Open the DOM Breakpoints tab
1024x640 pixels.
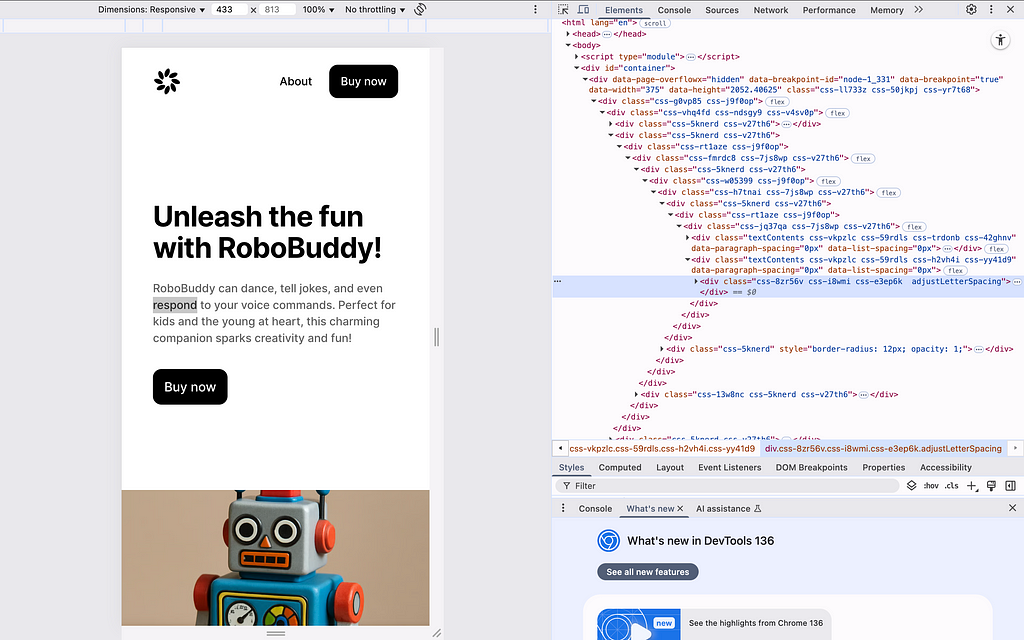pyautogui.click(x=811, y=468)
